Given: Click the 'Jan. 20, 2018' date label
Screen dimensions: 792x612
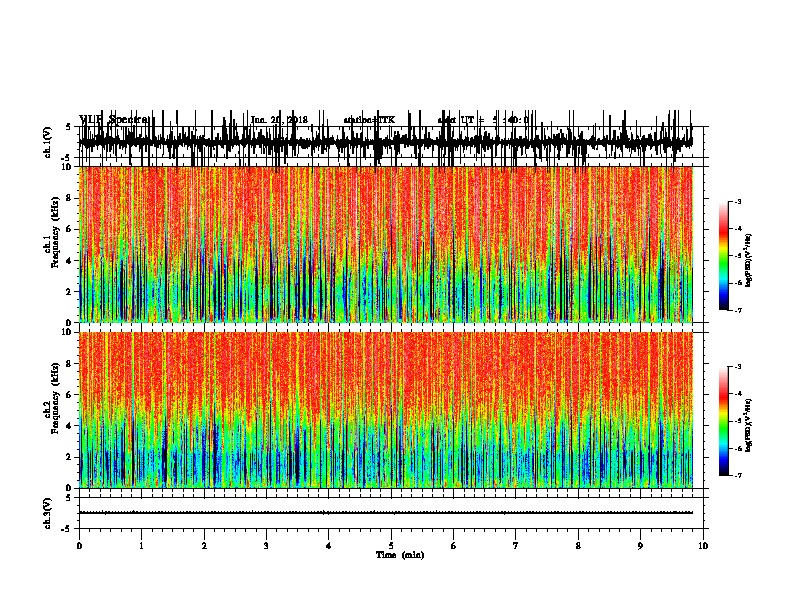Looking at the screenshot, I should (279, 120).
